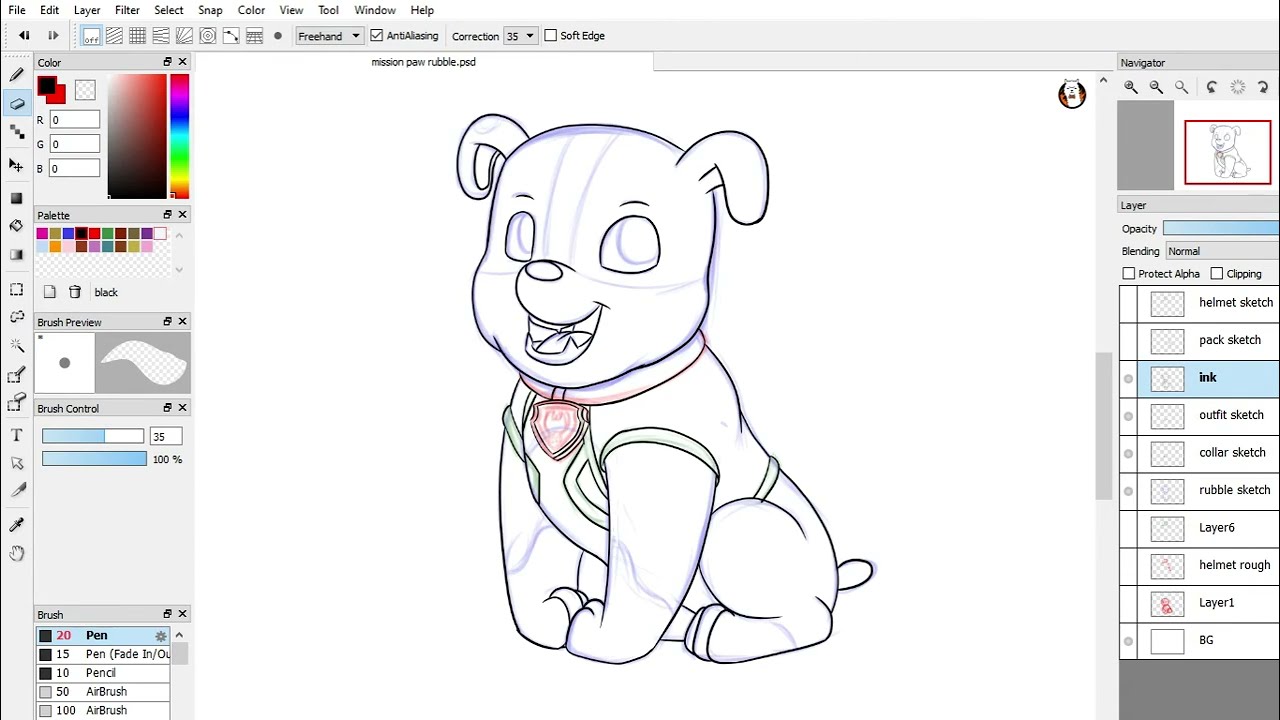This screenshot has width=1280, height=720.
Task: Select the helmet sketch layer
Action: pyautogui.click(x=1199, y=303)
